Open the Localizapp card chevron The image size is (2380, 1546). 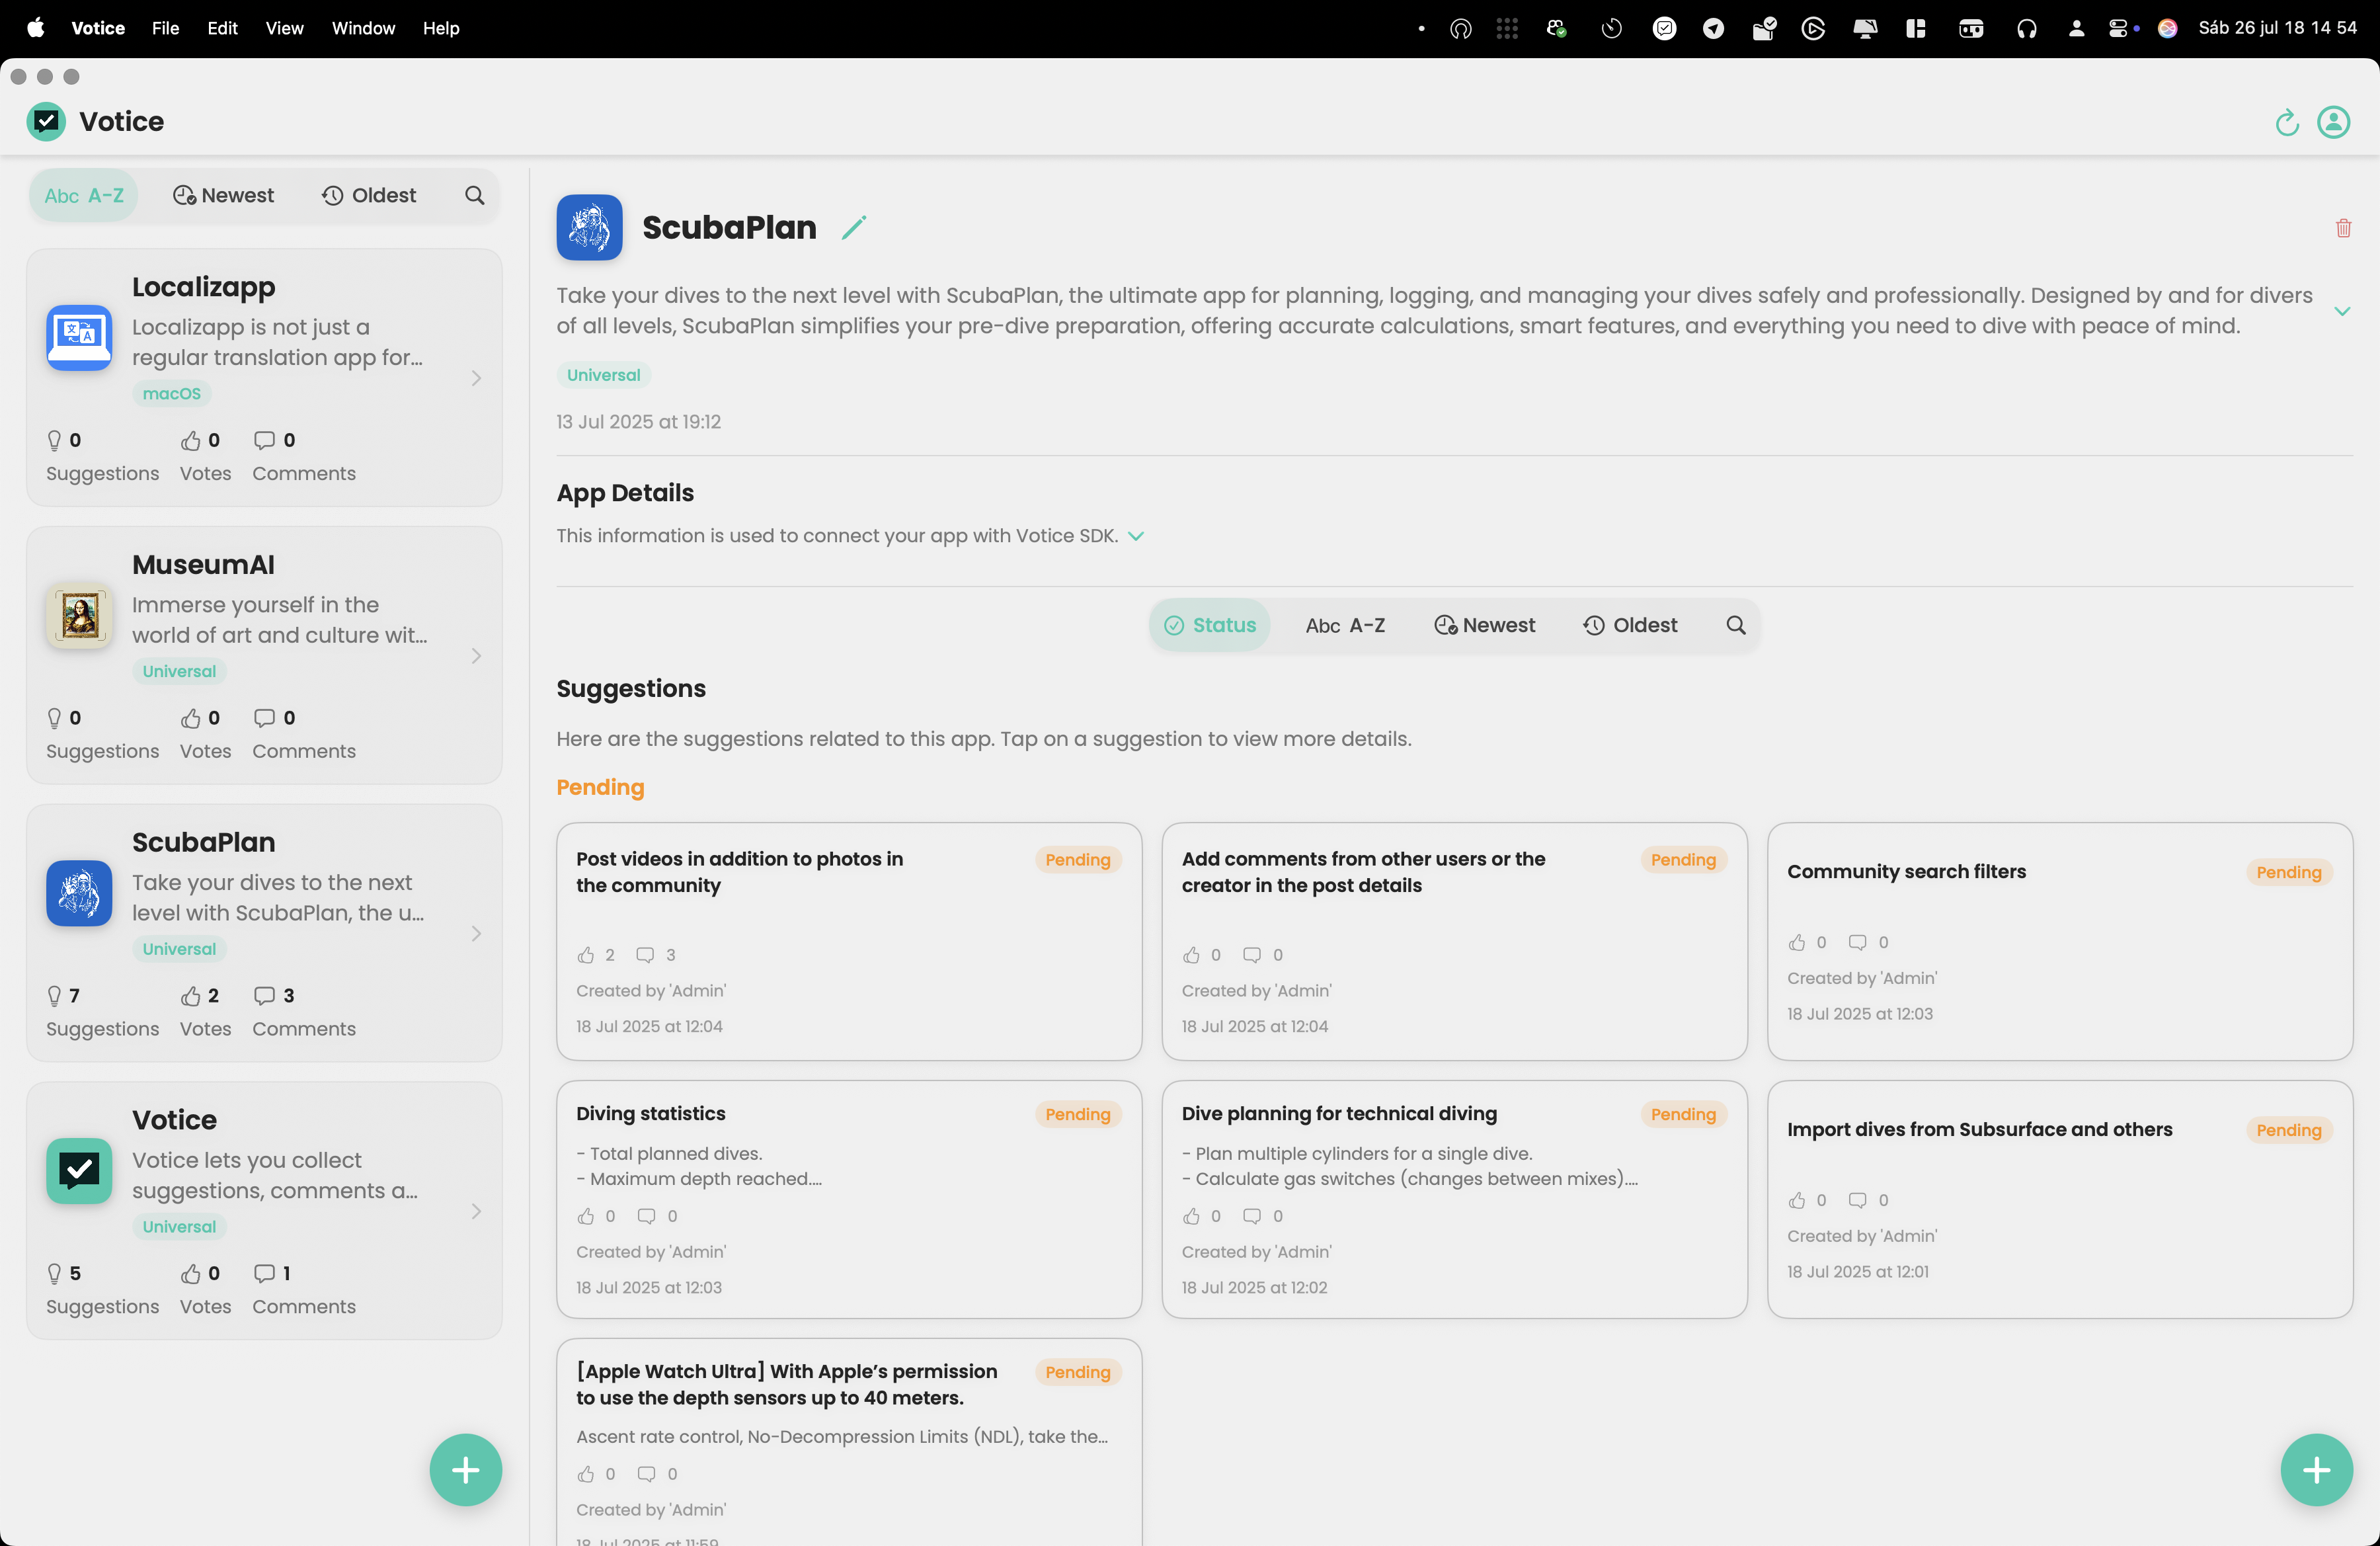tap(476, 378)
